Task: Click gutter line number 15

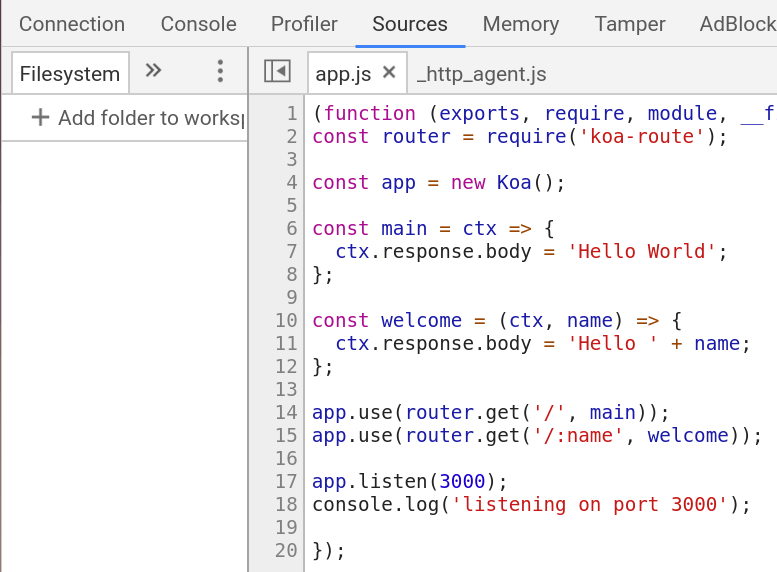Action: click(286, 435)
